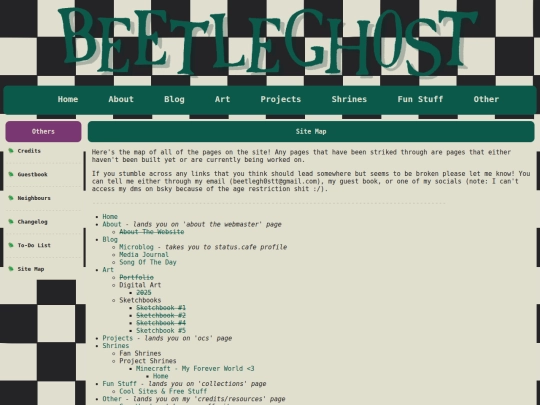Image resolution: width=540 pixels, height=405 pixels.
Task: Open the Home link under Minecraft
Action: tap(160, 376)
